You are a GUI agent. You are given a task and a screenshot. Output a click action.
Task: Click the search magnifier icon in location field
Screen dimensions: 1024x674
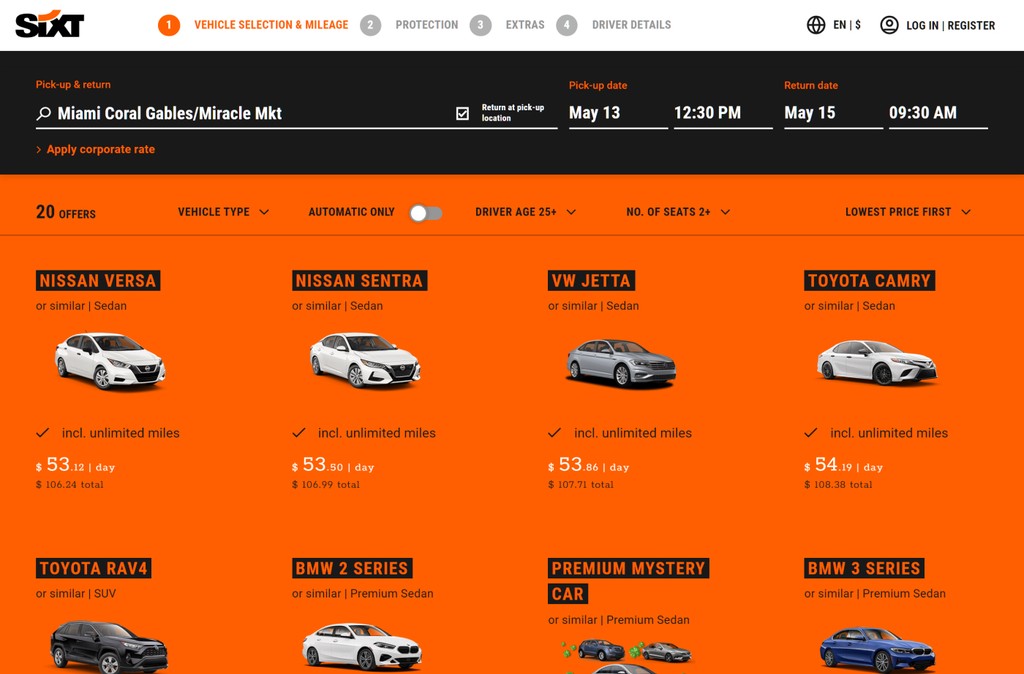point(44,114)
